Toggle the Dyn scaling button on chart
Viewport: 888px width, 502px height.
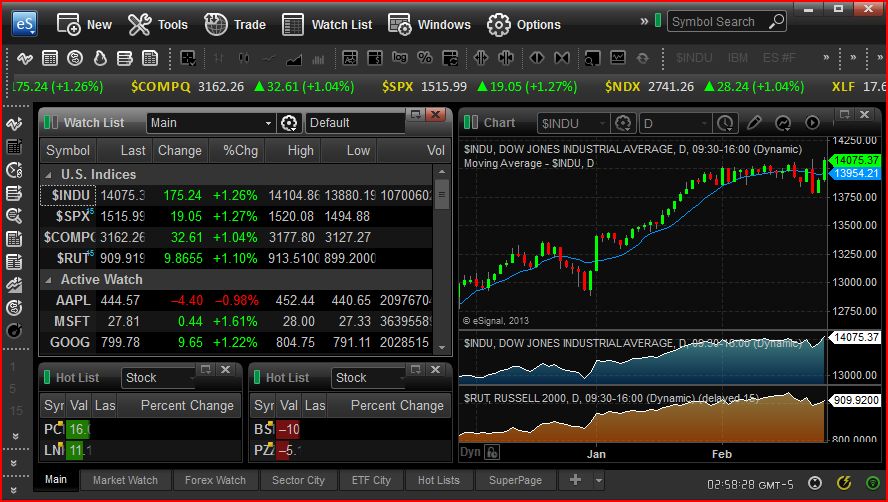[x=471, y=452]
